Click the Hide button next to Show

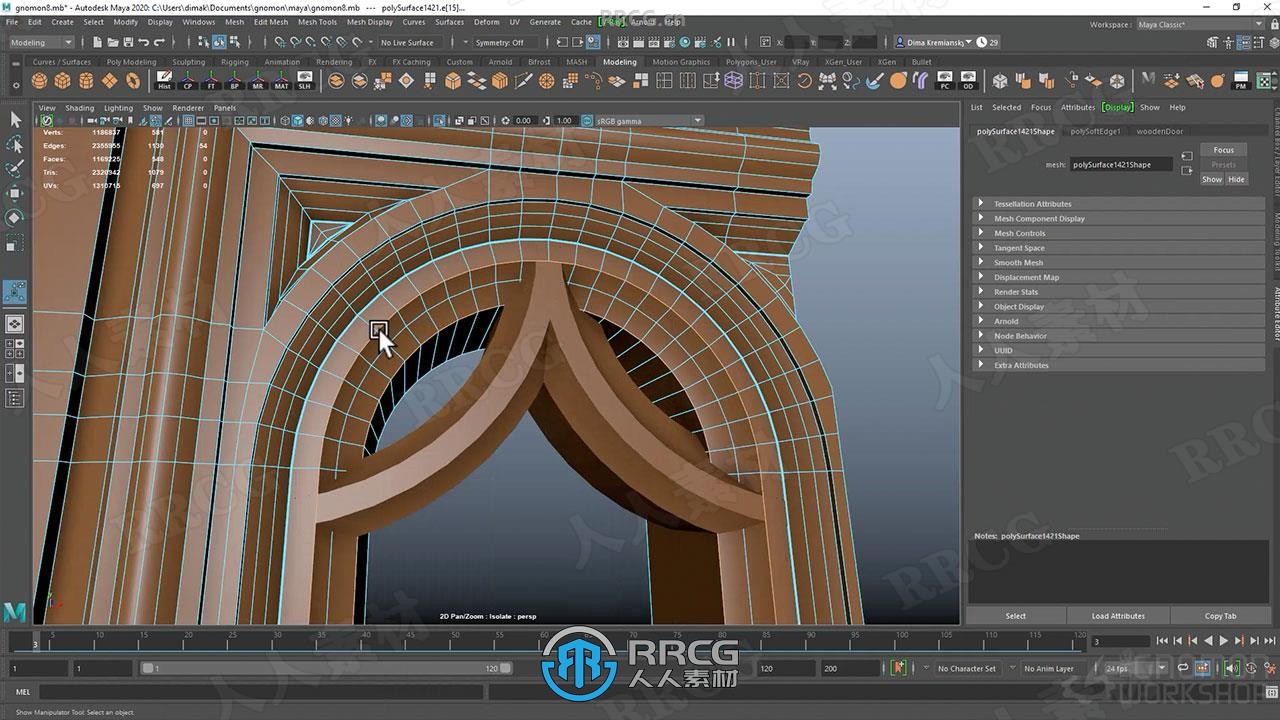point(1236,179)
